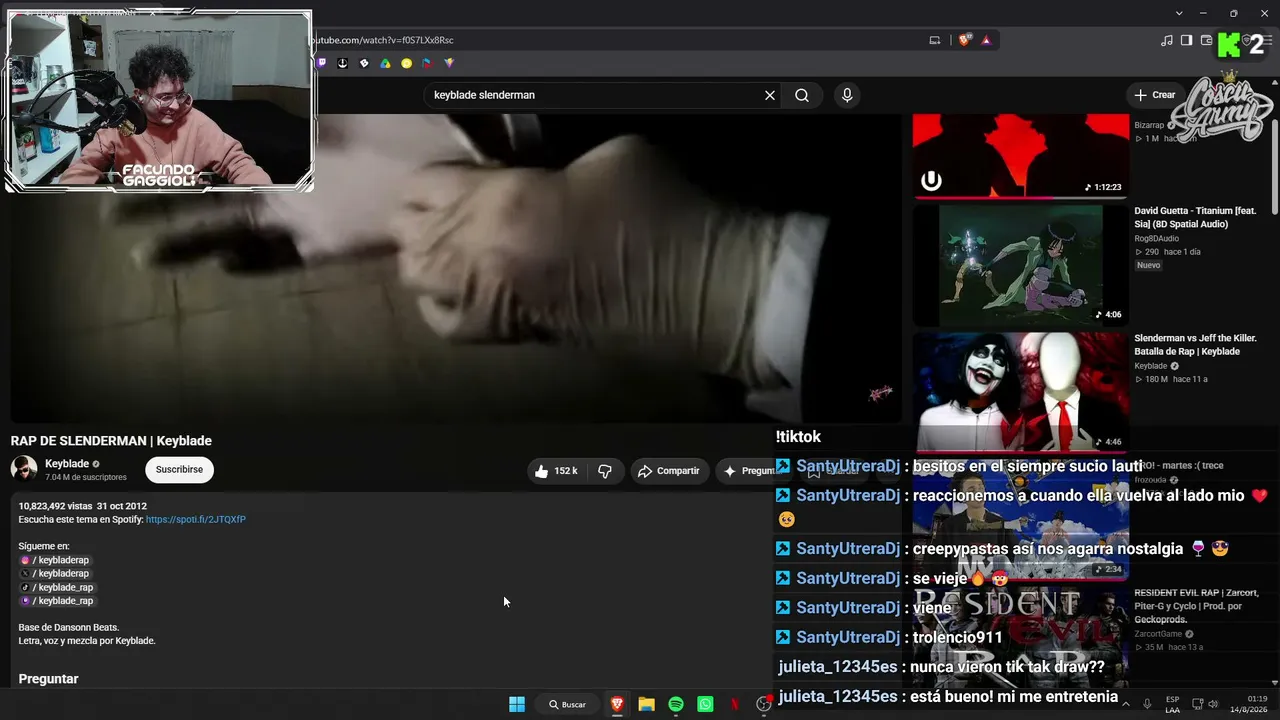Start voice search with the microphone icon
Image resolution: width=1280 pixels, height=720 pixels.
(847, 95)
